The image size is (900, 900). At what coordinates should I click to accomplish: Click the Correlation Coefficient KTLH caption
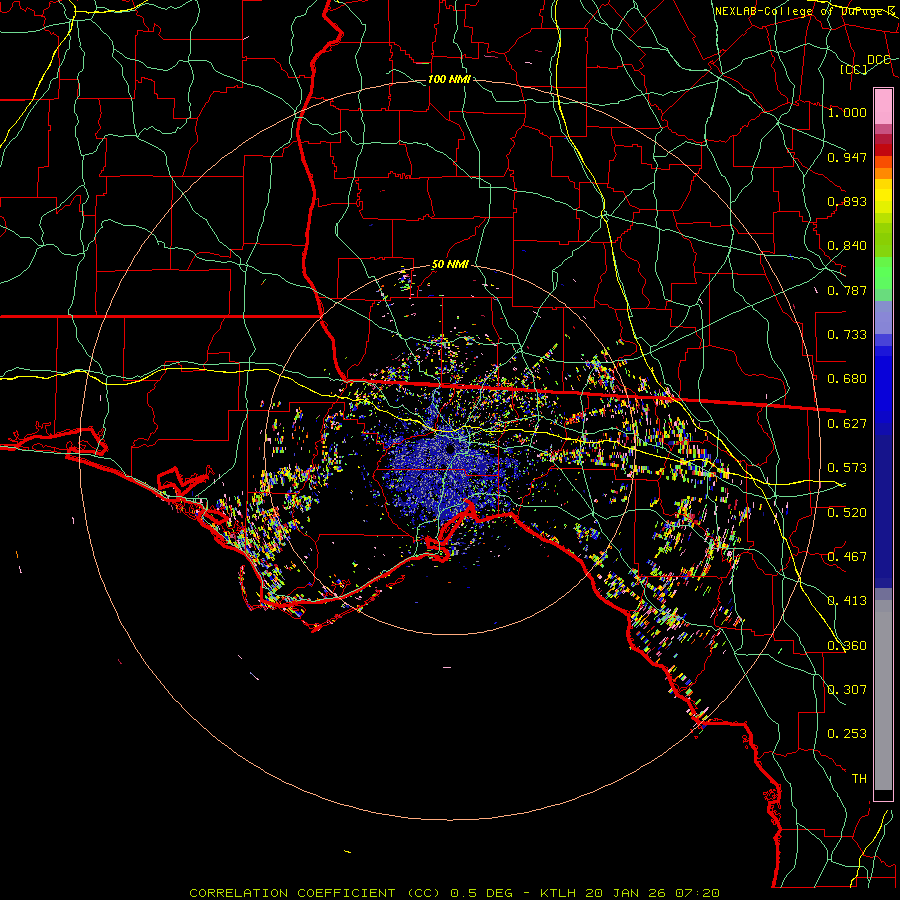[454, 893]
